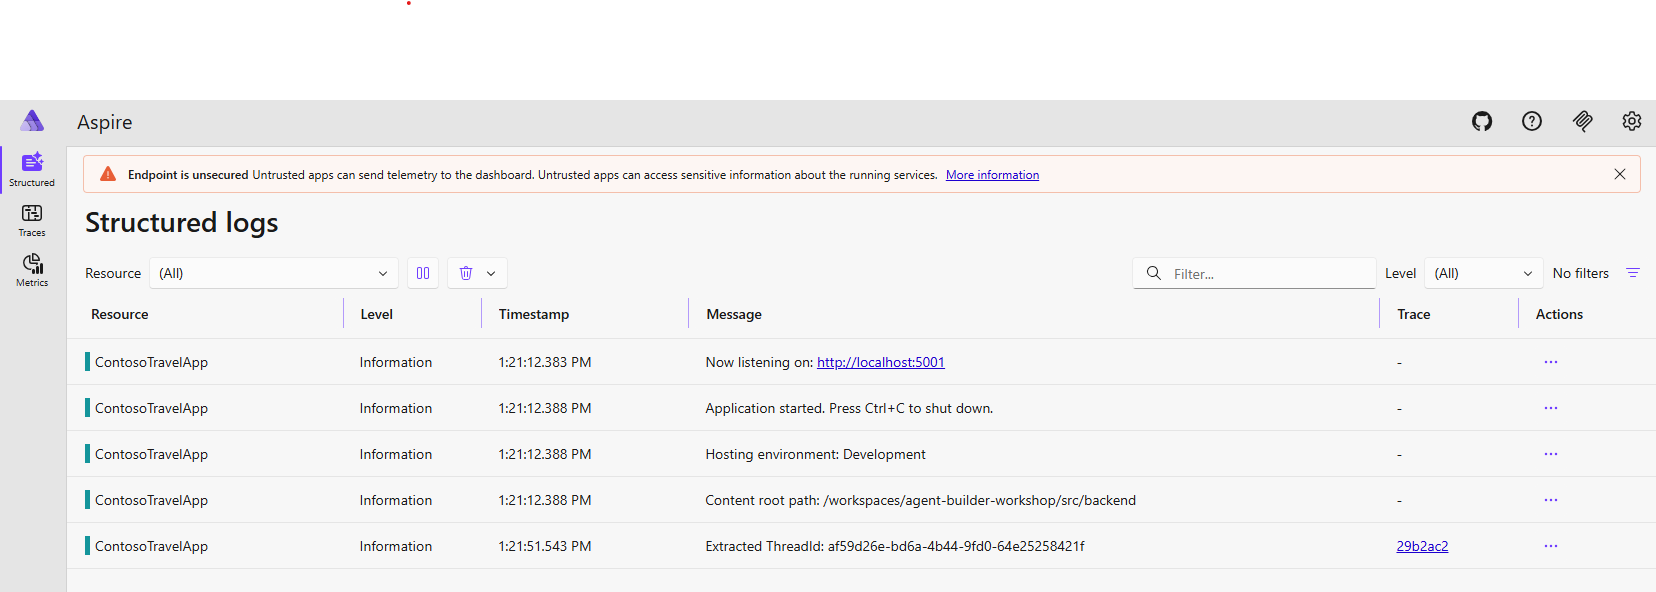
Task: Open actions menu for localhost listening row
Action: [1551, 362]
